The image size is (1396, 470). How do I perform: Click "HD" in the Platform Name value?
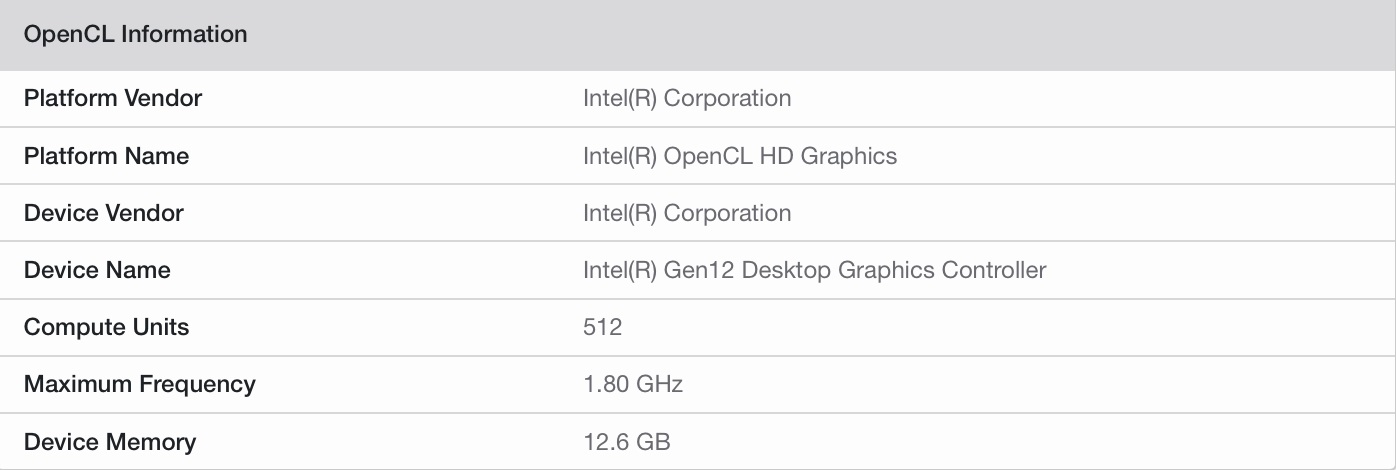(777, 156)
